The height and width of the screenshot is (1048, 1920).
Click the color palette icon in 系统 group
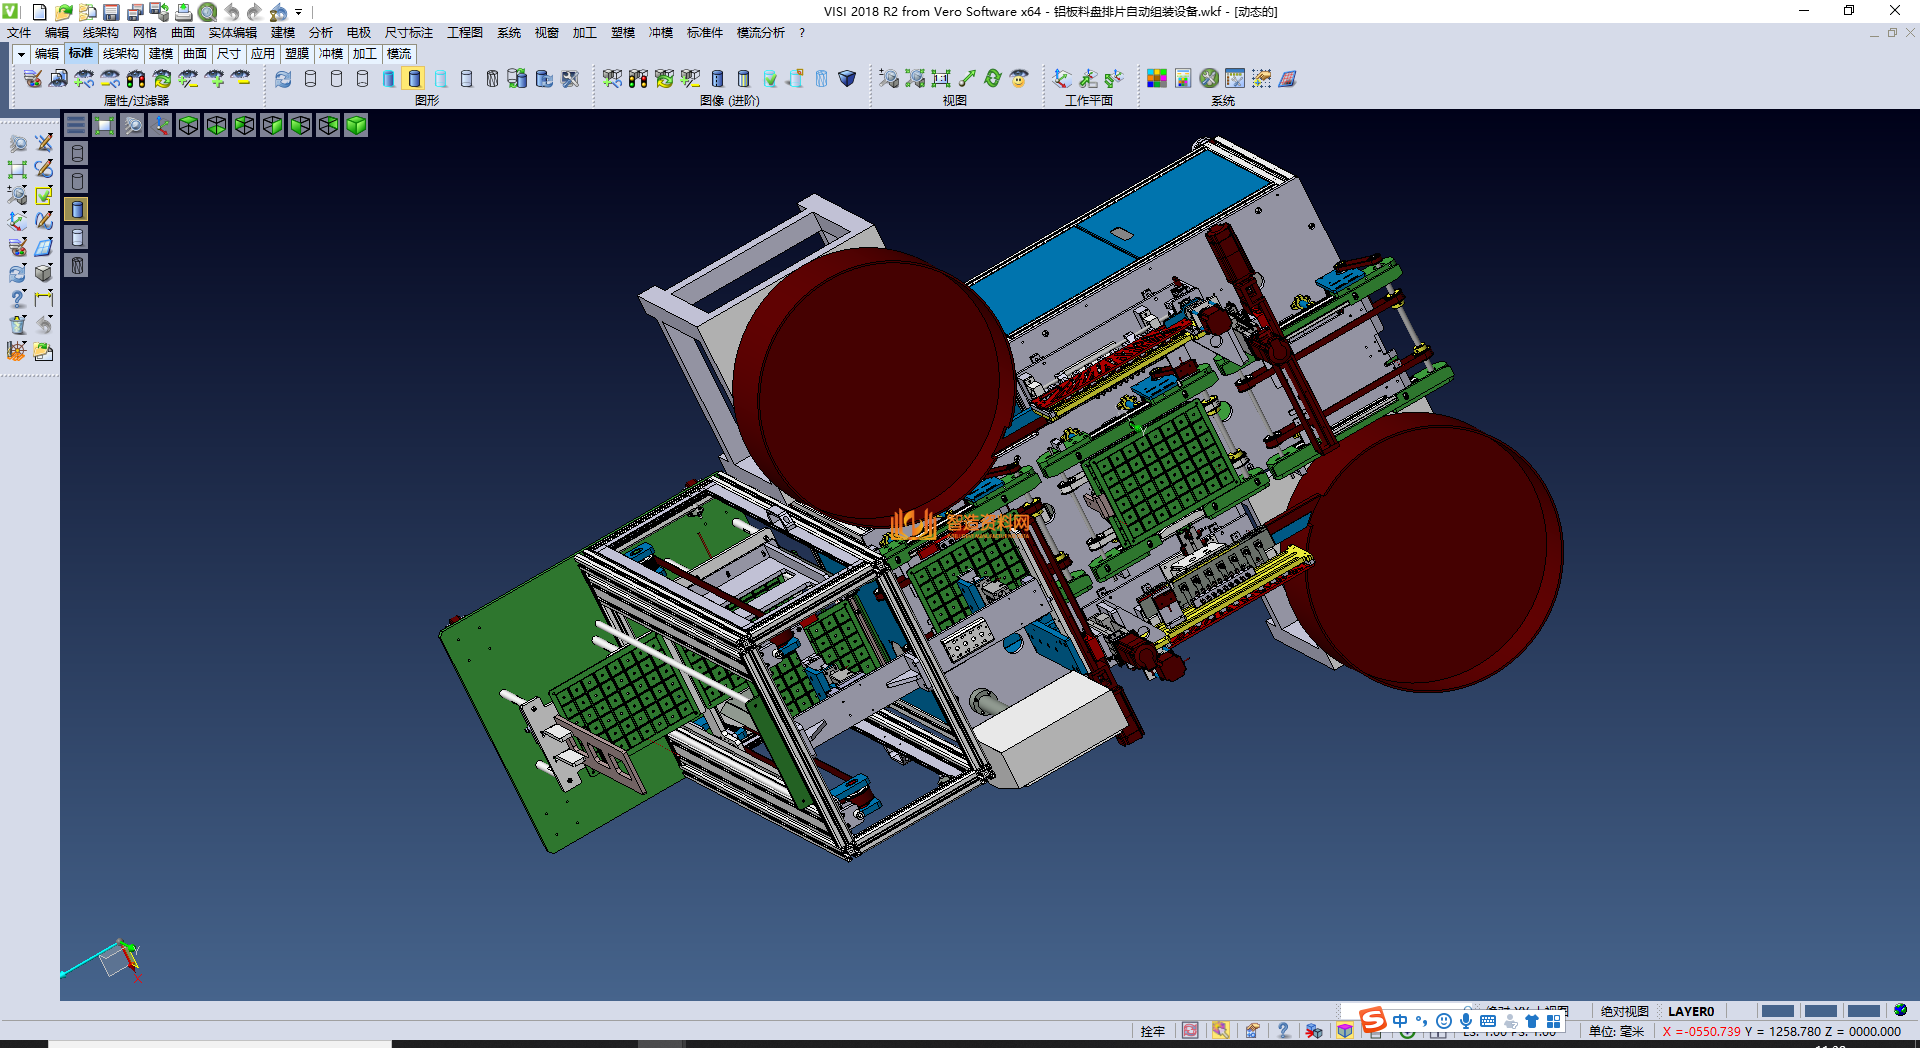1157,79
